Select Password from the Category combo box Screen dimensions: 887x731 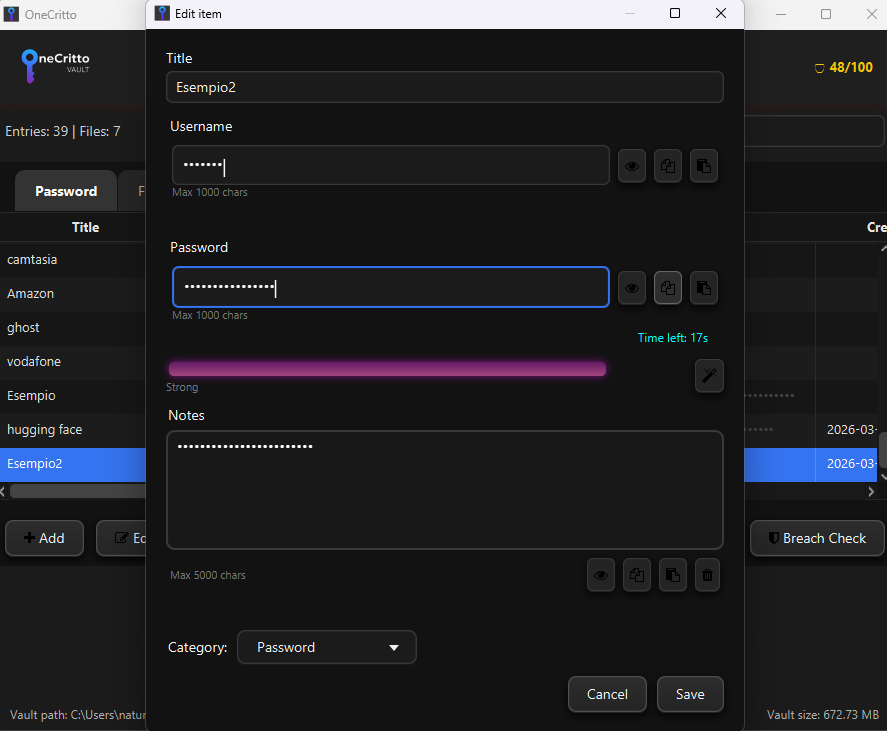click(326, 647)
